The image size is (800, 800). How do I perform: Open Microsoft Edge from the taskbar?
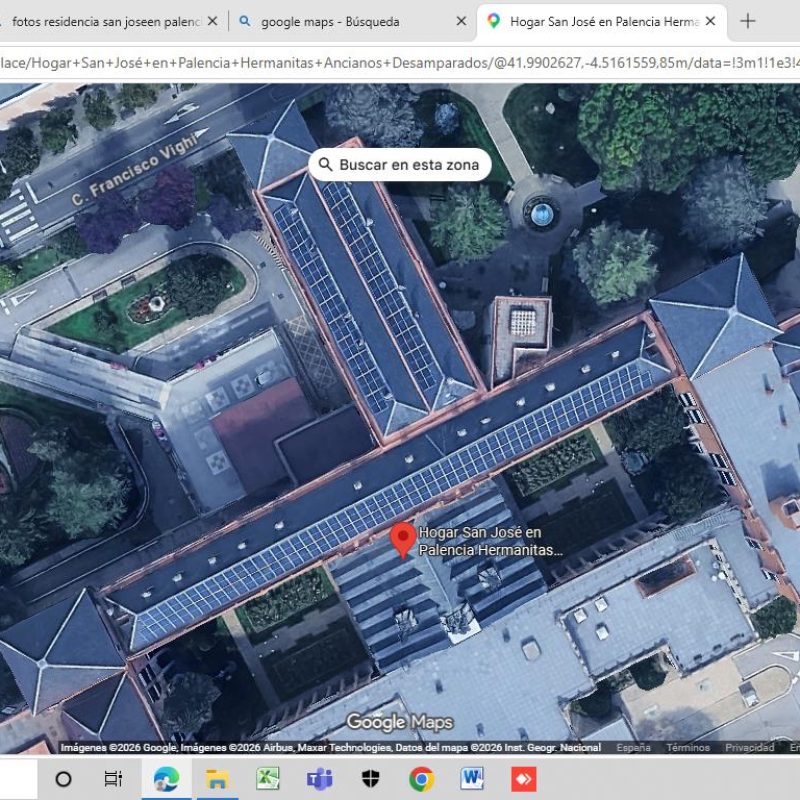pos(166,779)
